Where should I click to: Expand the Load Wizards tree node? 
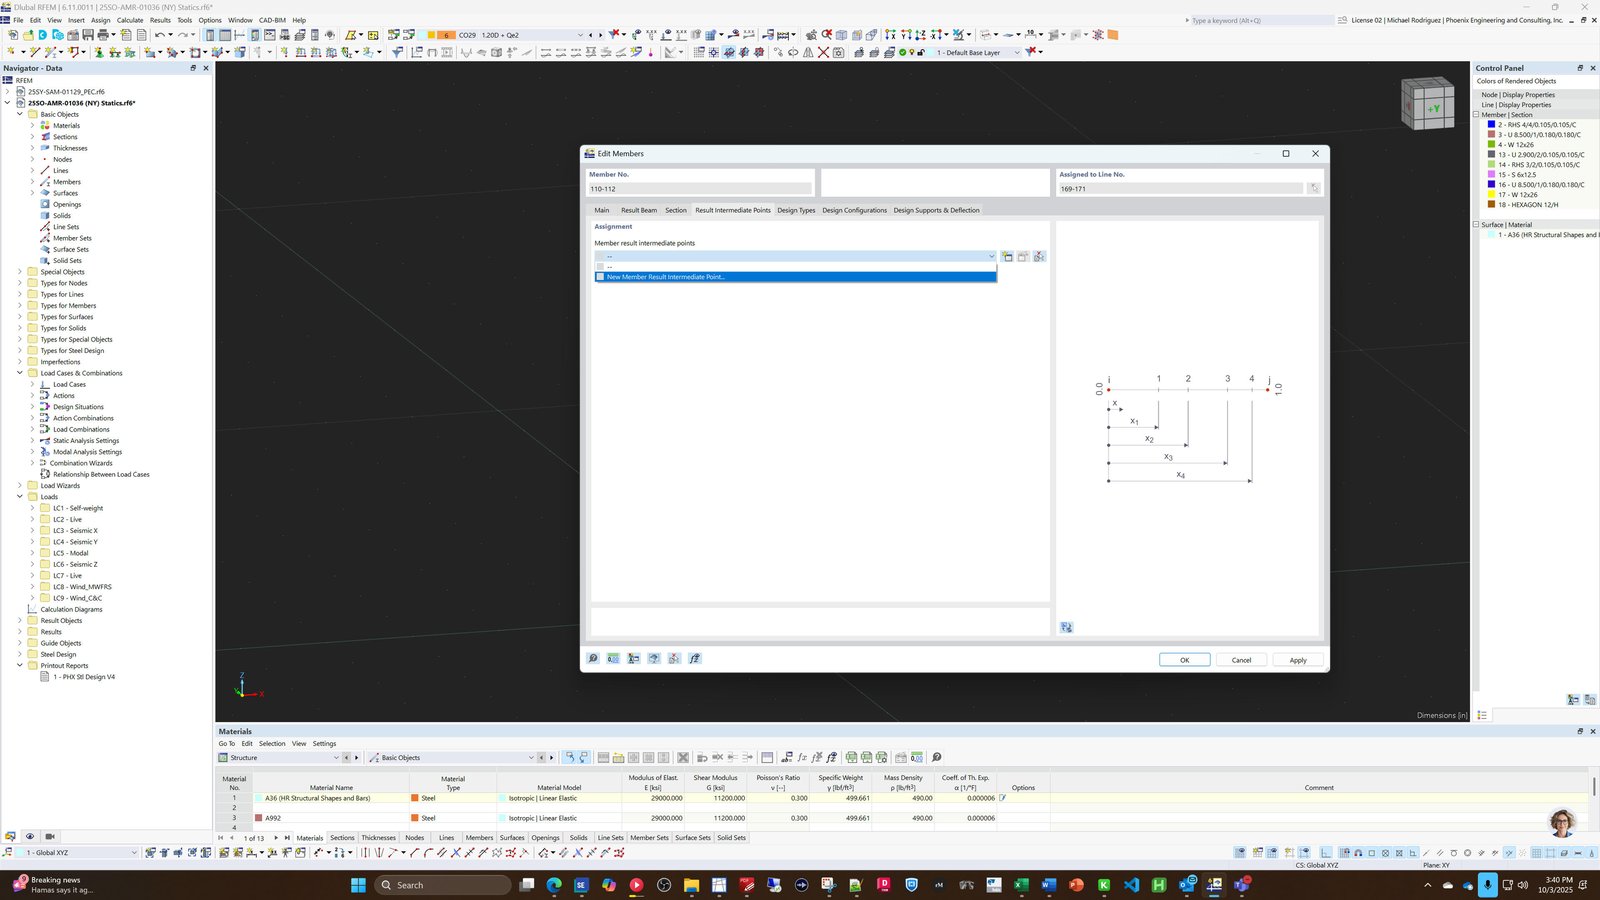[20, 486]
